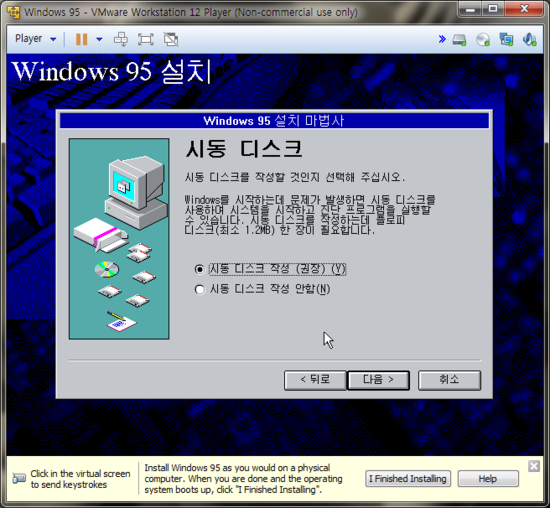
Task: Click the sound card device icon
Action: coord(529,39)
